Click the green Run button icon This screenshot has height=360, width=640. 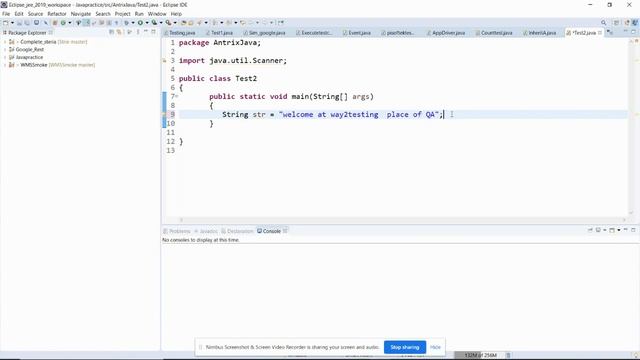click(140, 23)
